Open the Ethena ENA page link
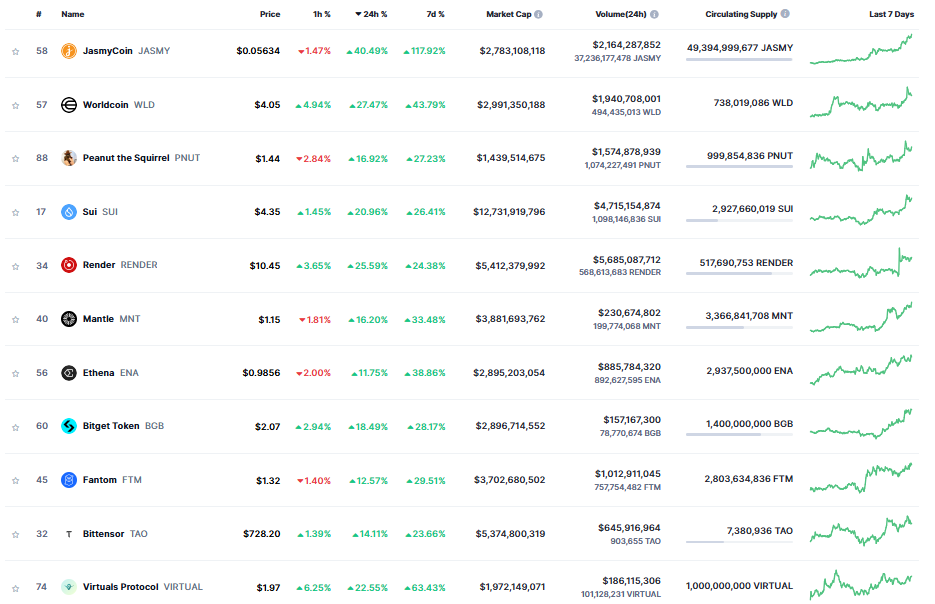 click(x=110, y=373)
